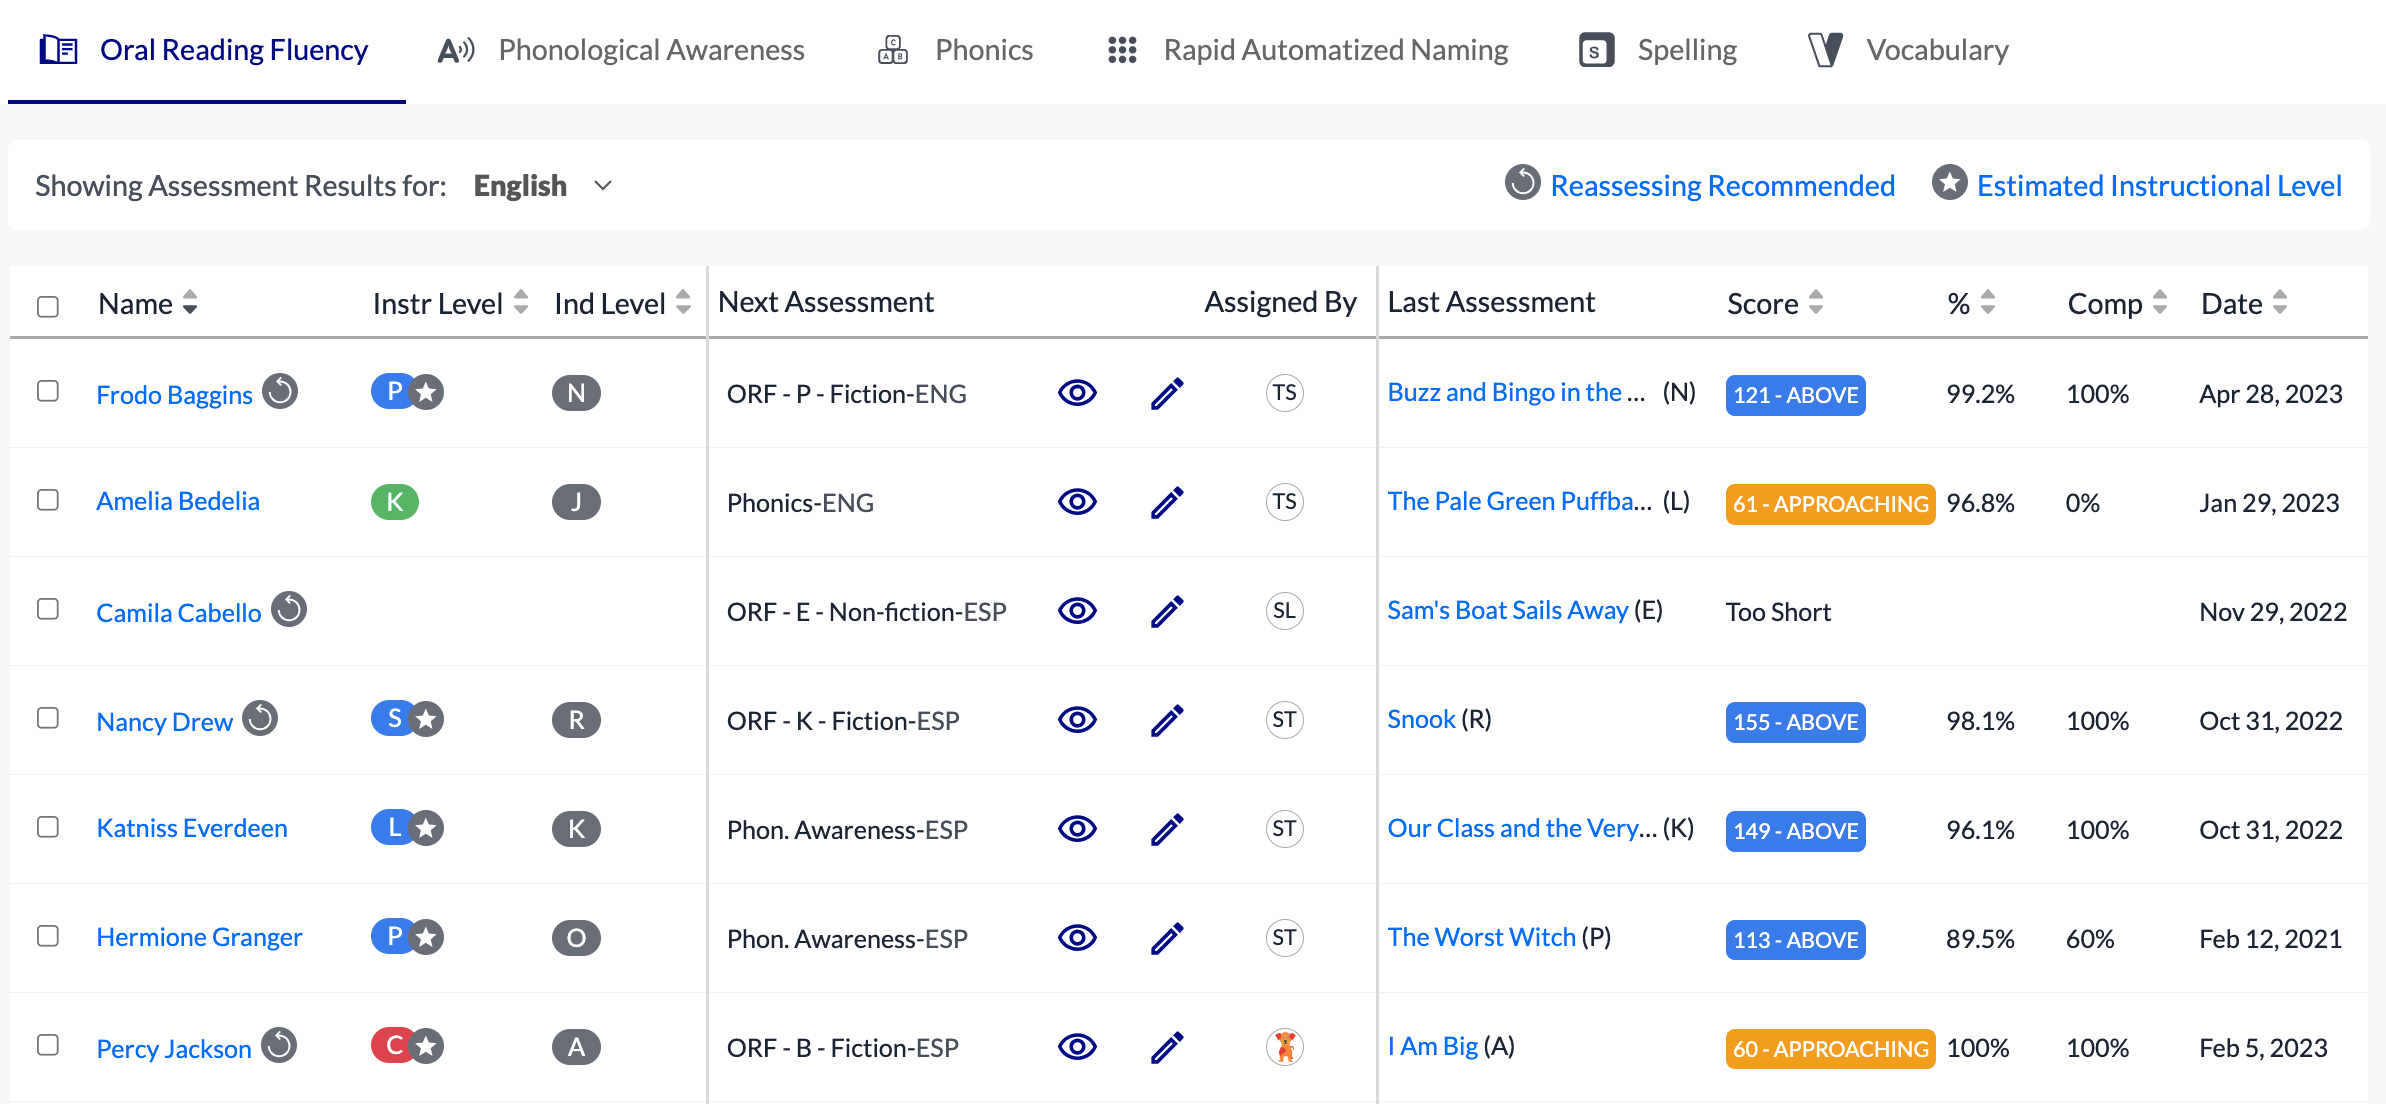
Task: Click the Reassessing Recommended link
Action: (1722, 186)
